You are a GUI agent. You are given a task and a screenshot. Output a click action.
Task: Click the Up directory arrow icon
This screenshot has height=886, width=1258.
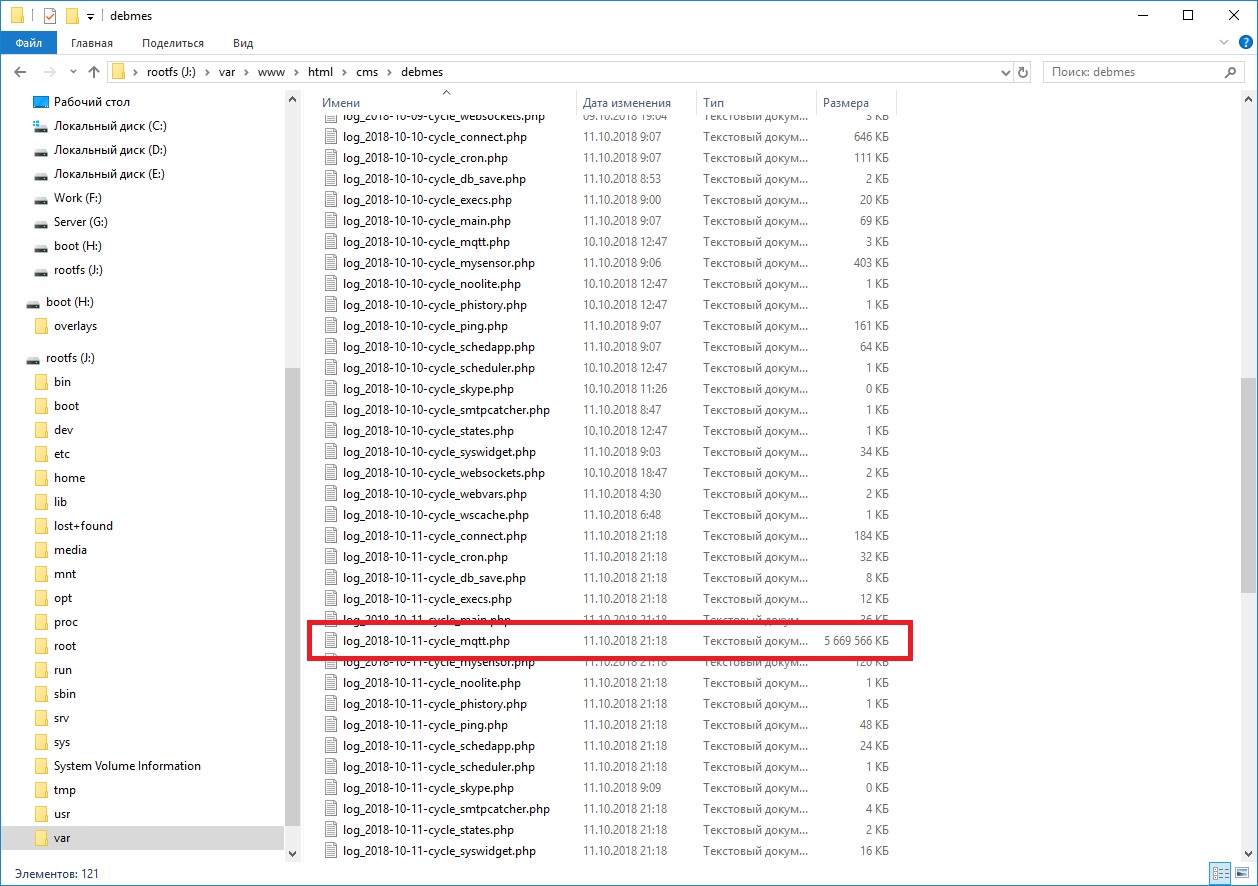(94, 72)
